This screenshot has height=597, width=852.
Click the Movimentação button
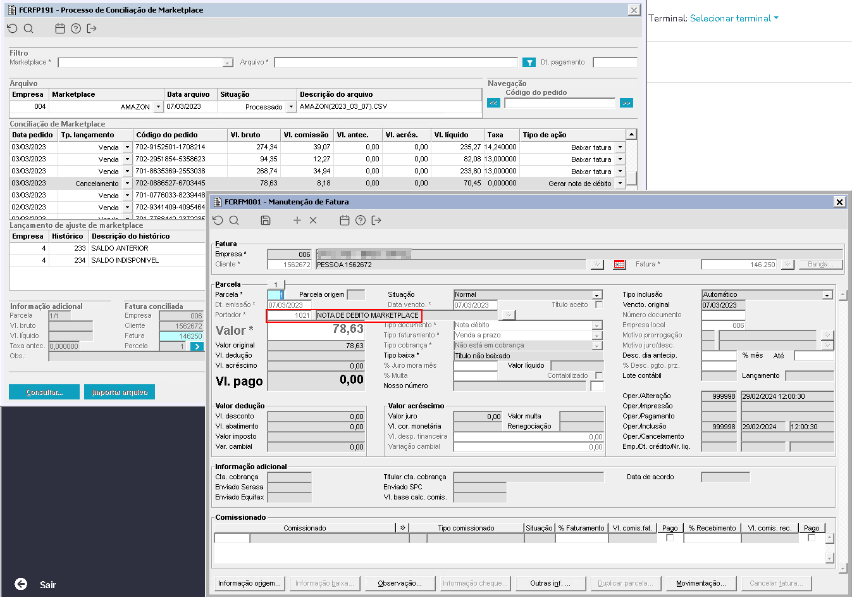click(x=701, y=583)
